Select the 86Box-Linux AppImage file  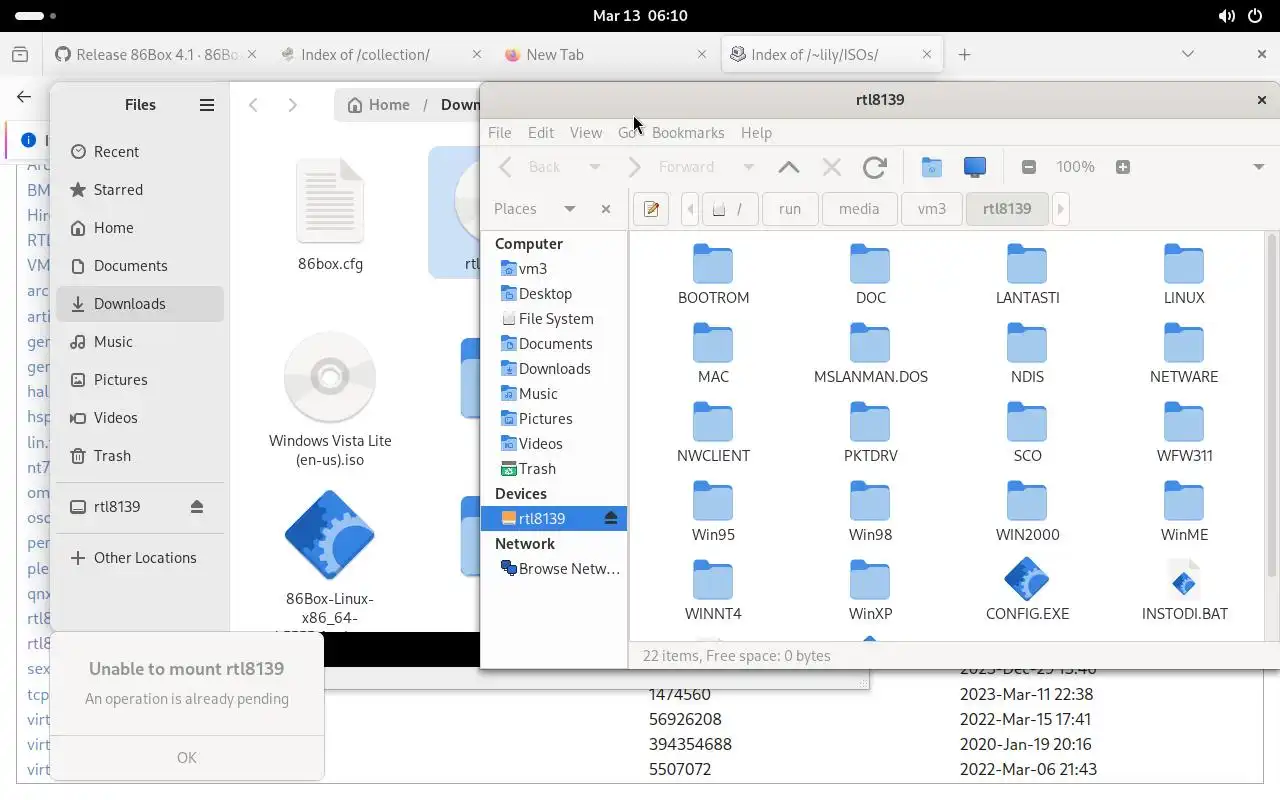click(x=330, y=560)
